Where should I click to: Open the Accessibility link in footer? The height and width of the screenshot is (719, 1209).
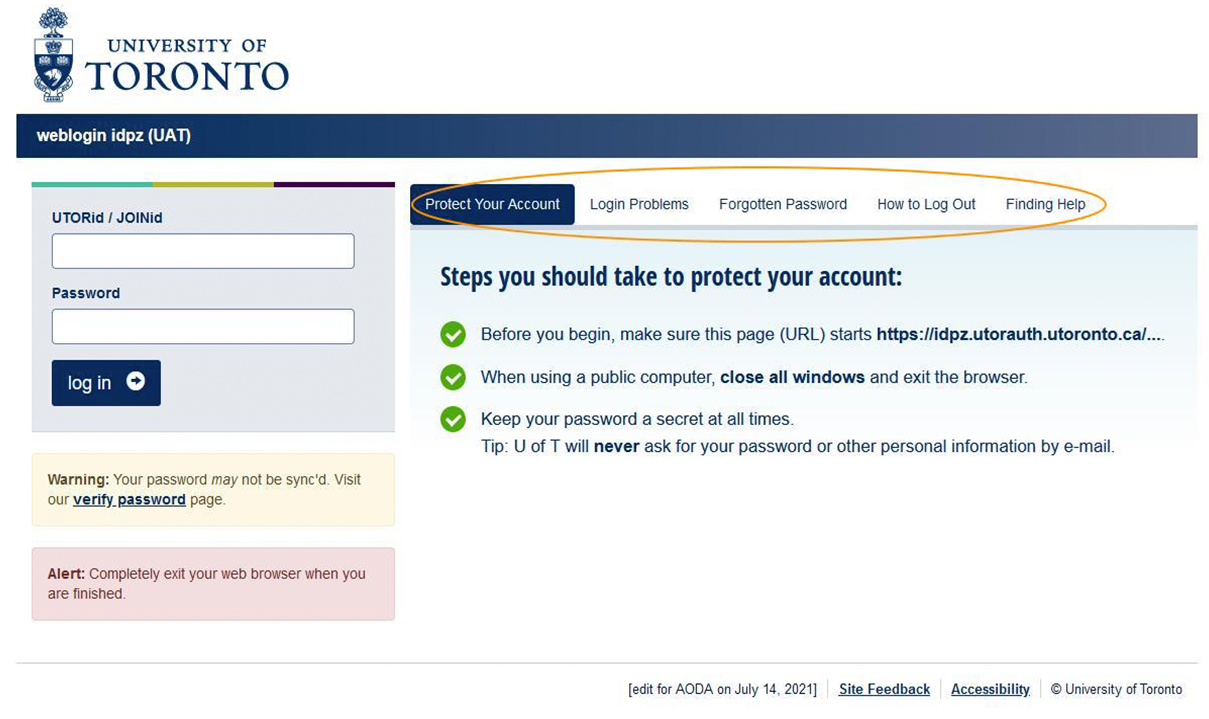[x=990, y=689]
